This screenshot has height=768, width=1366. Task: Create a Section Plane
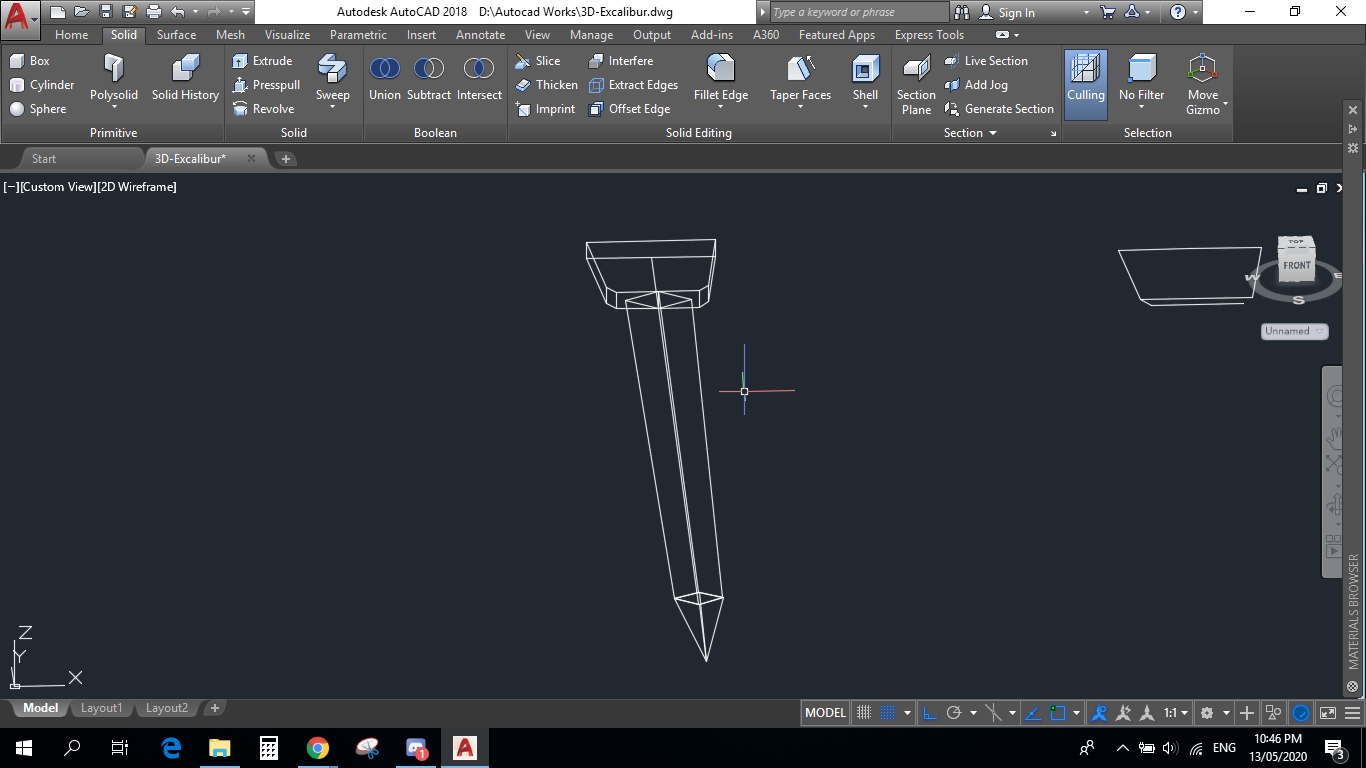click(916, 85)
